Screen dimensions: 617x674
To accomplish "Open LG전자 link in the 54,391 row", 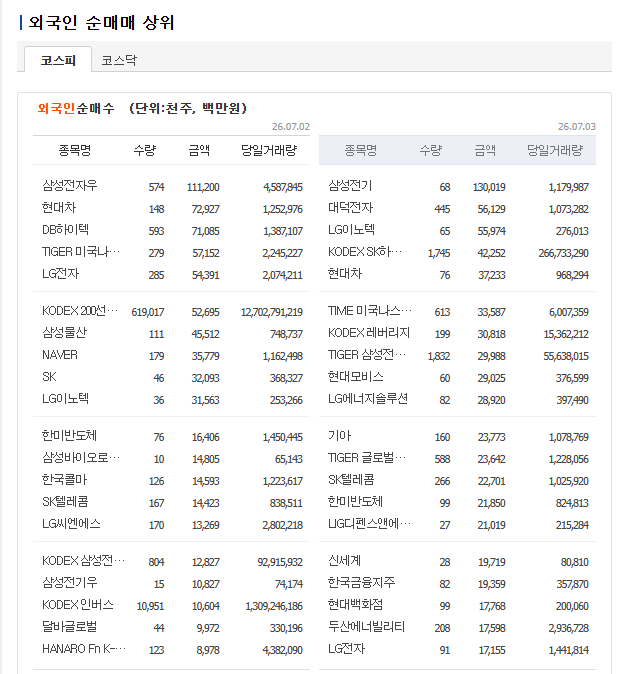I will click(x=61, y=273).
